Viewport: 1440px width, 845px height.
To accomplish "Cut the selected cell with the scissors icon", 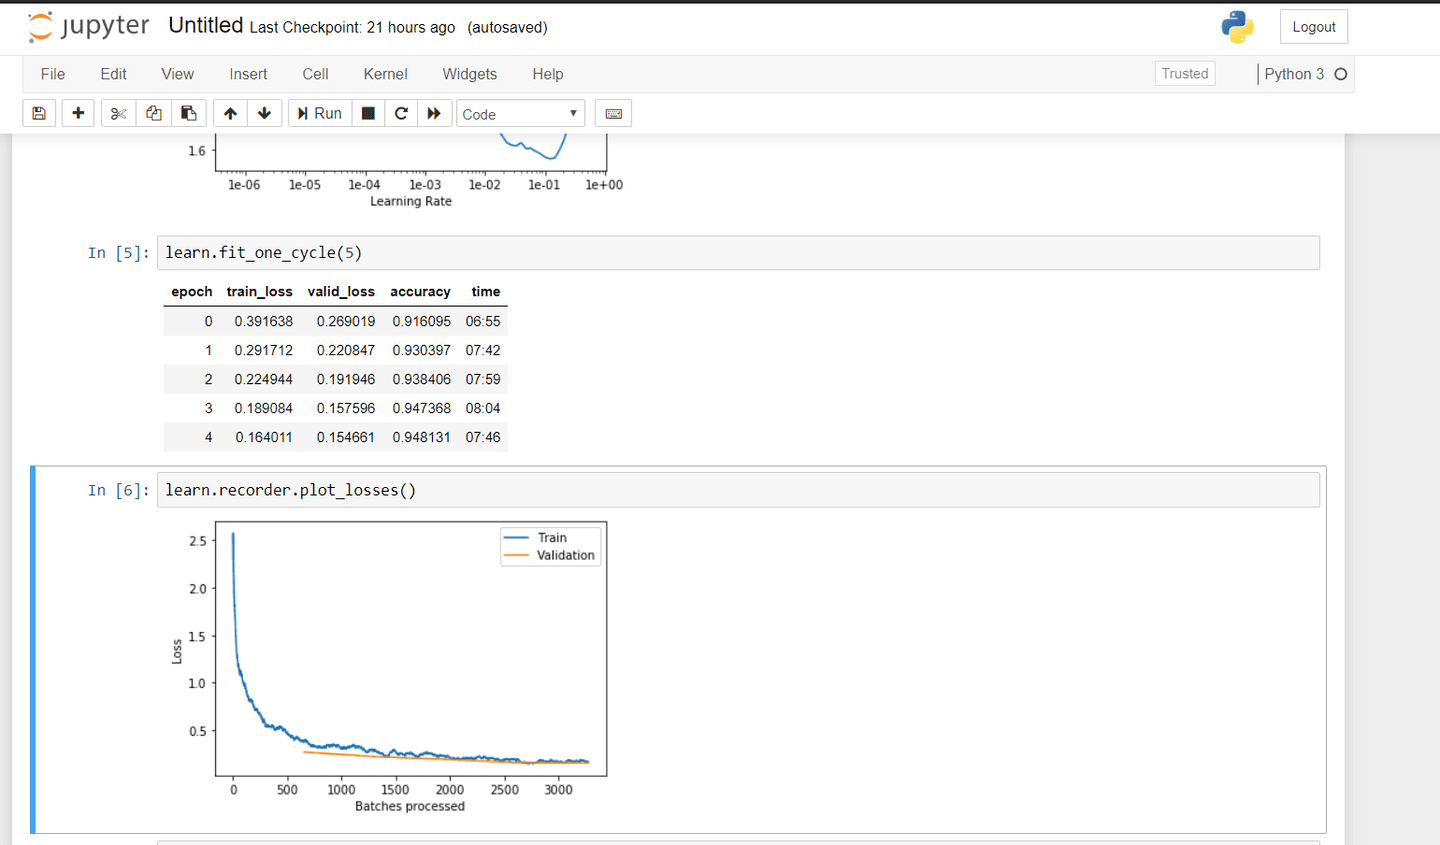I will 118,113.
